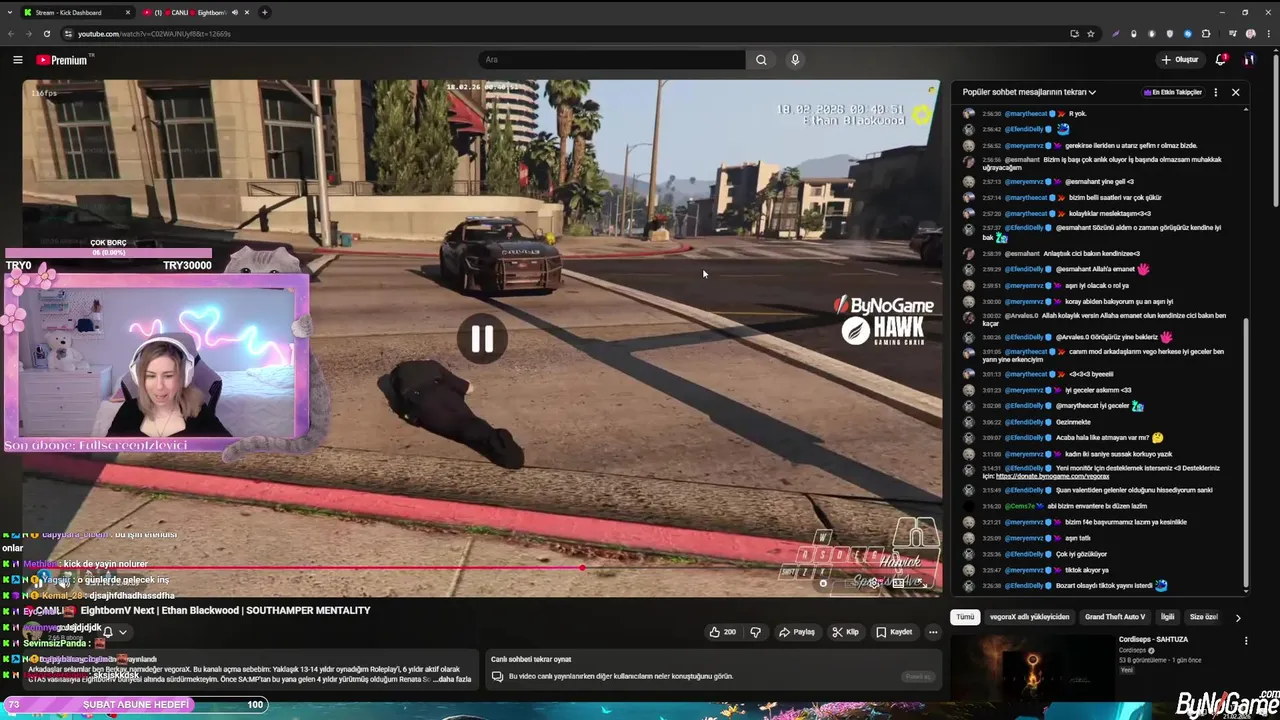Mute the CANLI Eightborn tab audio

pyautogui.click(x=235, y=12)
